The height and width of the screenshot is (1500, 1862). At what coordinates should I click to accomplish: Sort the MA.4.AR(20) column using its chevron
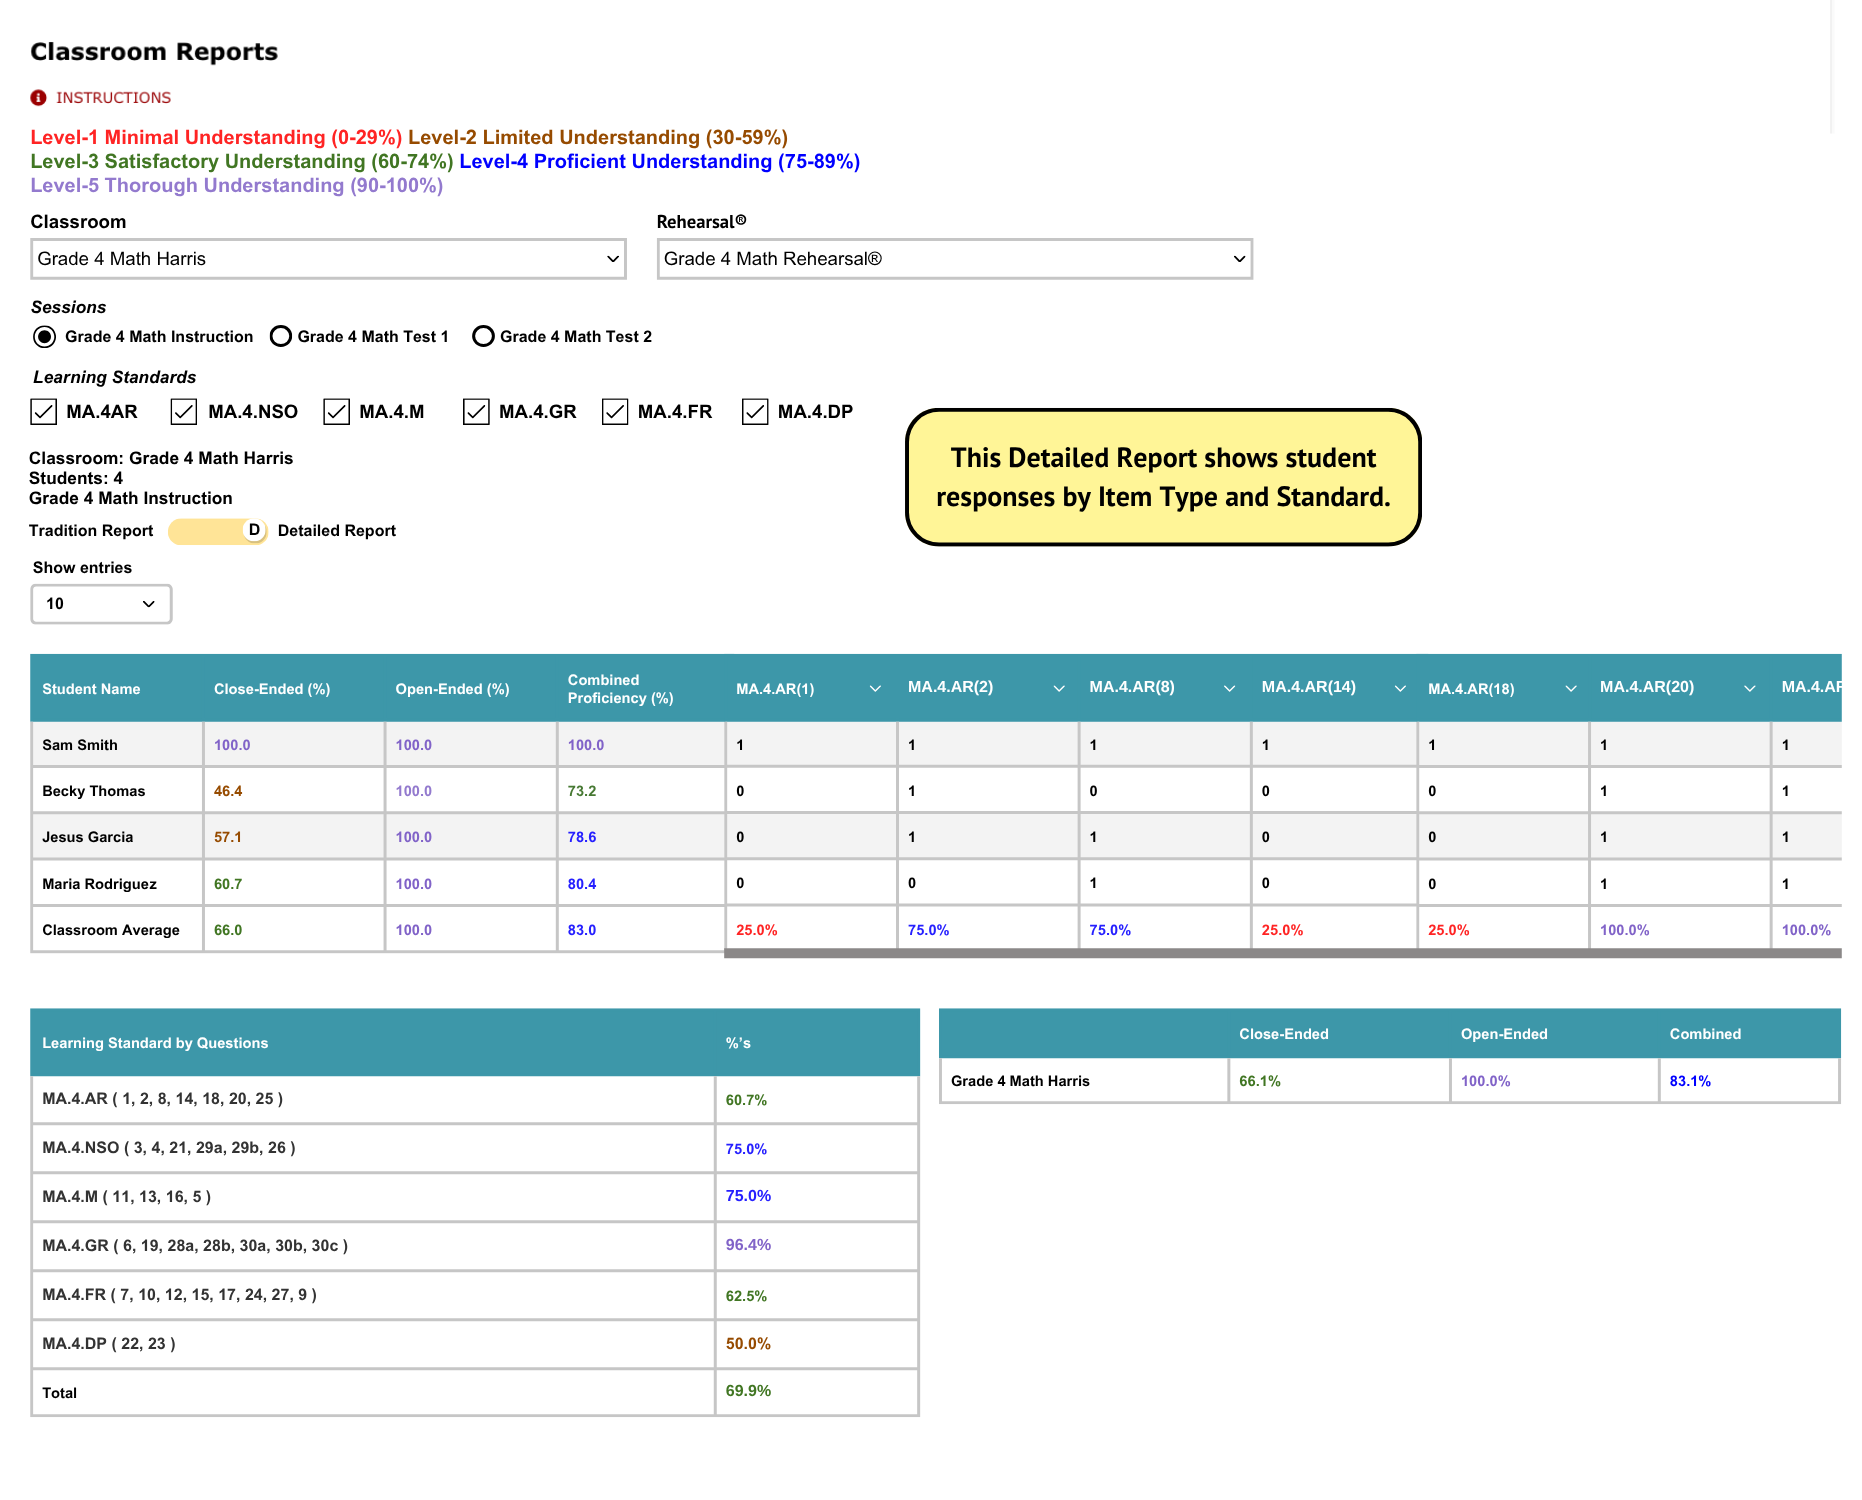pyautogui.click(x=1748, y=688)
